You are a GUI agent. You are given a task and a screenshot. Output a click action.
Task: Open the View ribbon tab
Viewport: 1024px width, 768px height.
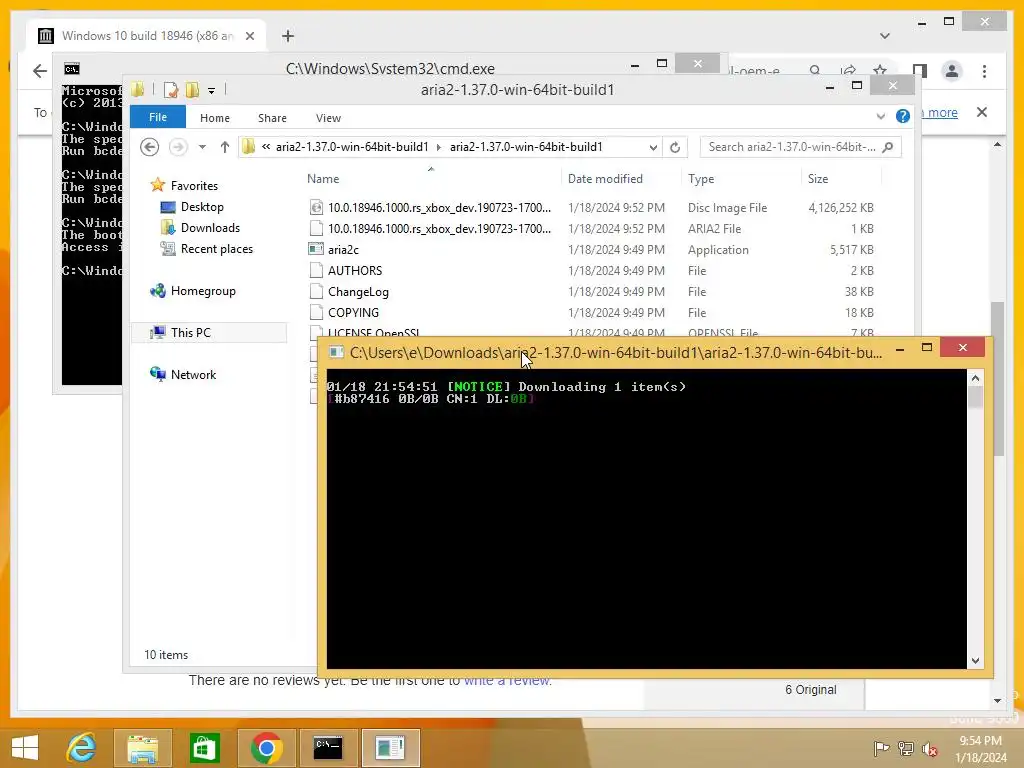(x=328, y=118)
